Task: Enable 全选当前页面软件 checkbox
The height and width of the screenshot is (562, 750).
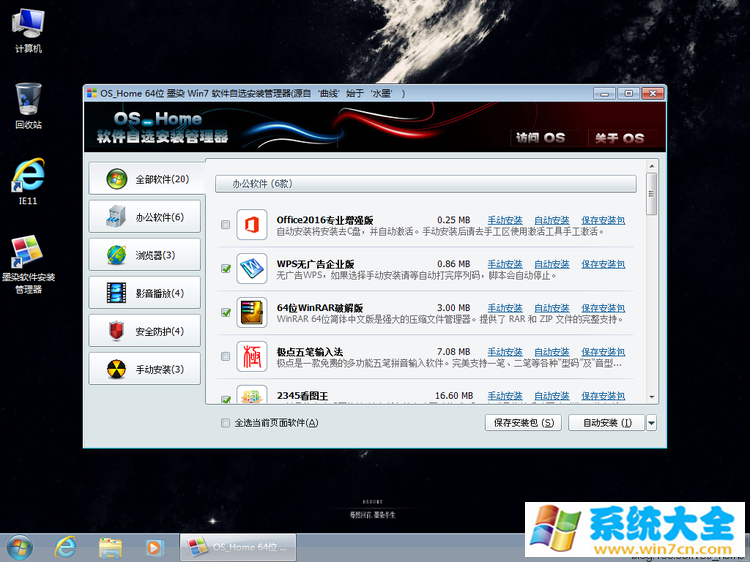Action: pos(225,423)
